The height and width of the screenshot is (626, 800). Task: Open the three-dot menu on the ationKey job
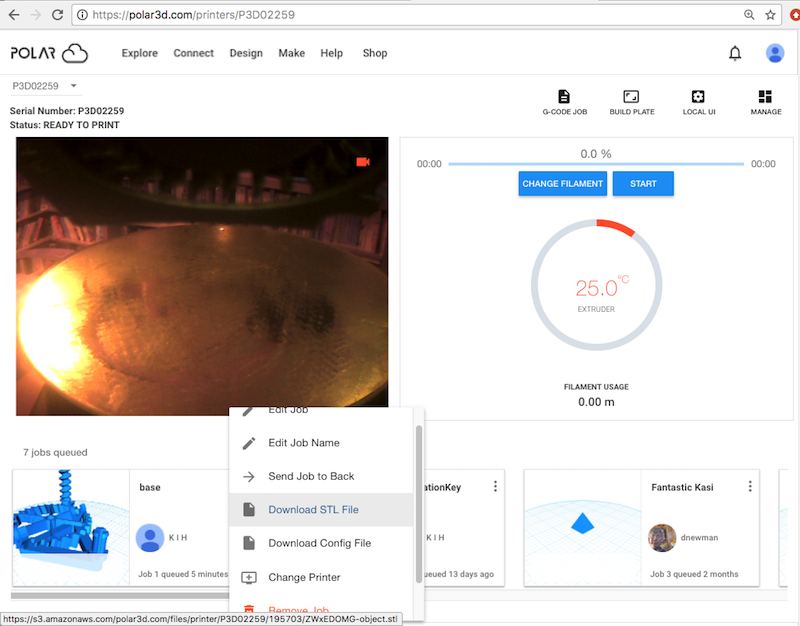pyautogui.click(x=495, y=486)
